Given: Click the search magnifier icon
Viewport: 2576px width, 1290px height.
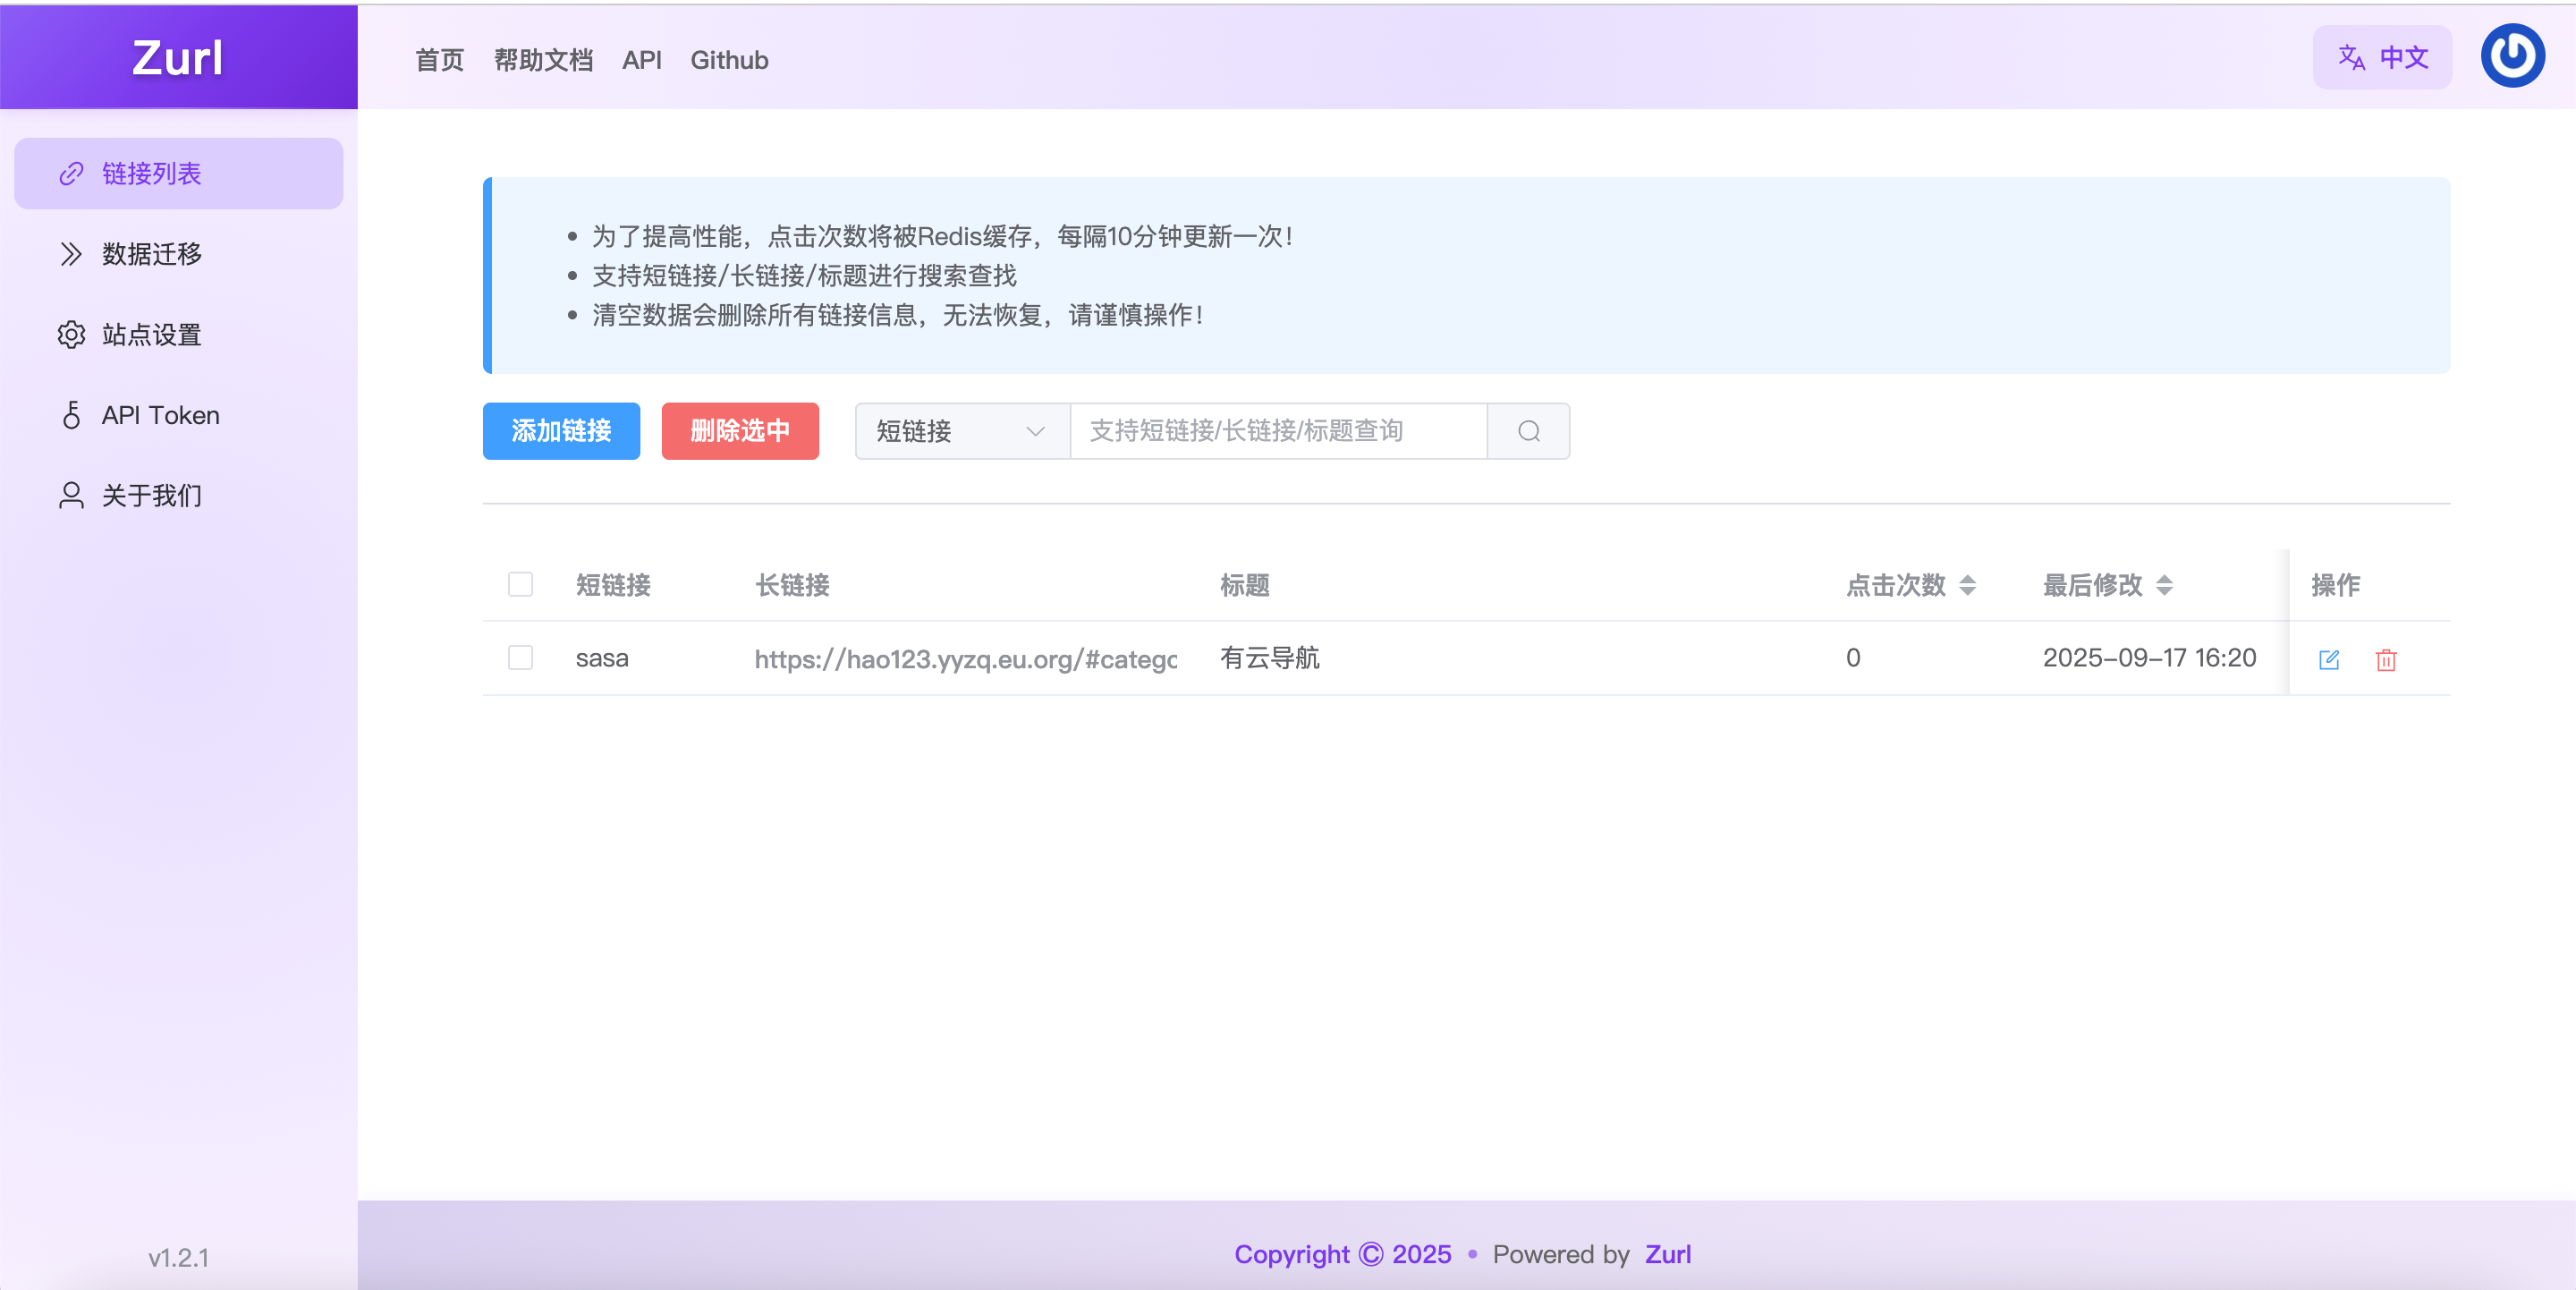Looking at the screenshot, I should pyautogui.click(x=1528, y=431).
